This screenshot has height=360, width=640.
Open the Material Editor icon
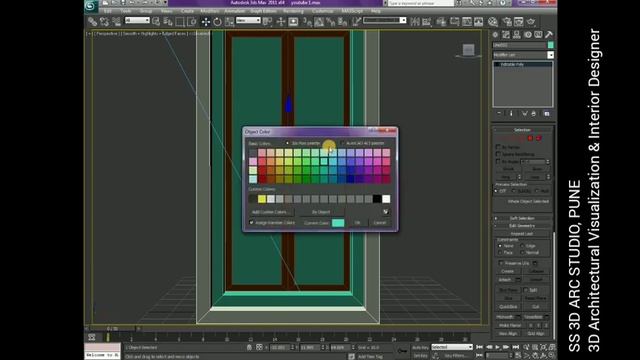[x=493, y=22]
